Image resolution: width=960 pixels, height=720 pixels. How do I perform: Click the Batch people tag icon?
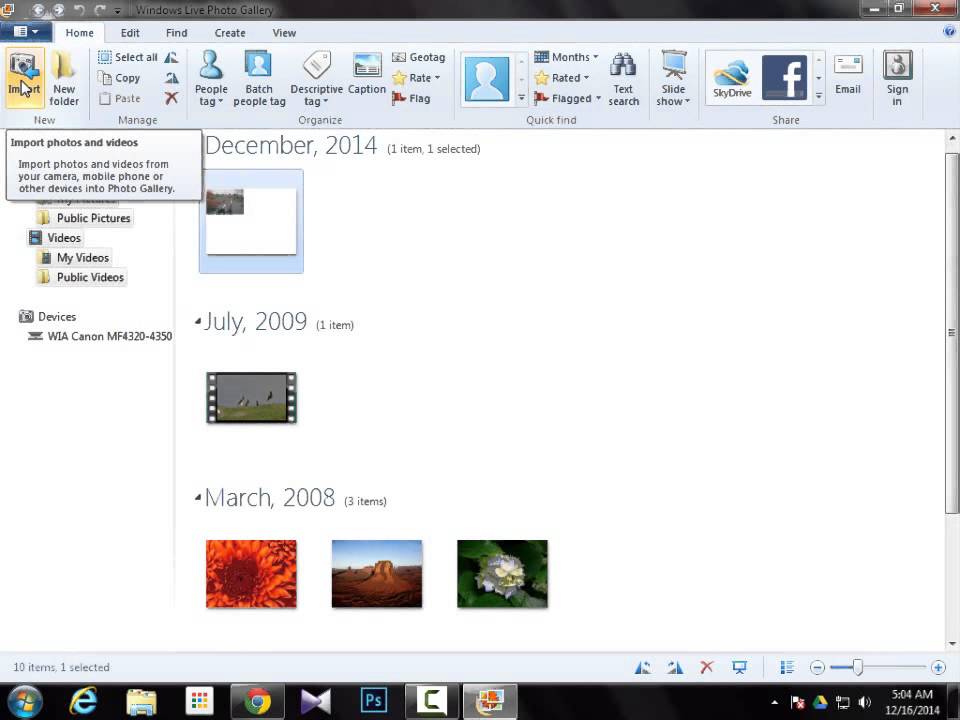259,78
